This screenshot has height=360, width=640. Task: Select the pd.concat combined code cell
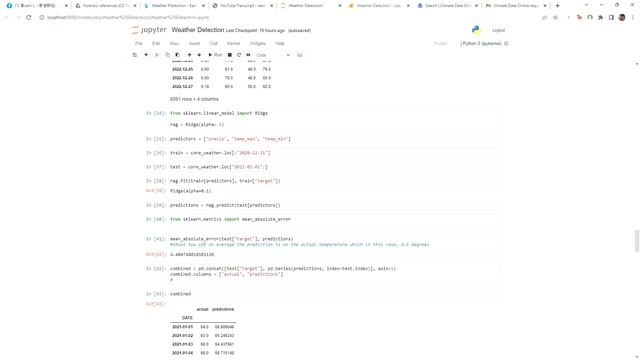tap(333, 274)
